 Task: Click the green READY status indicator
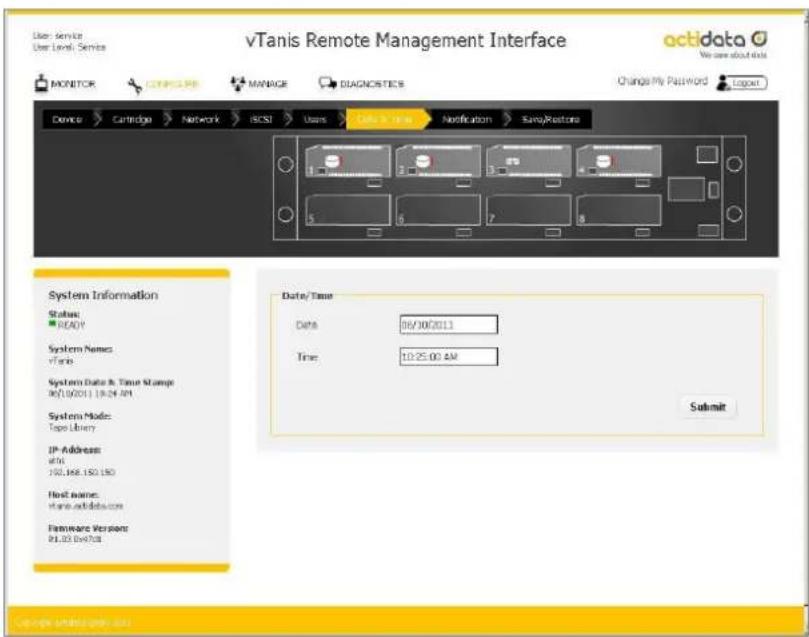pos(52,323)
